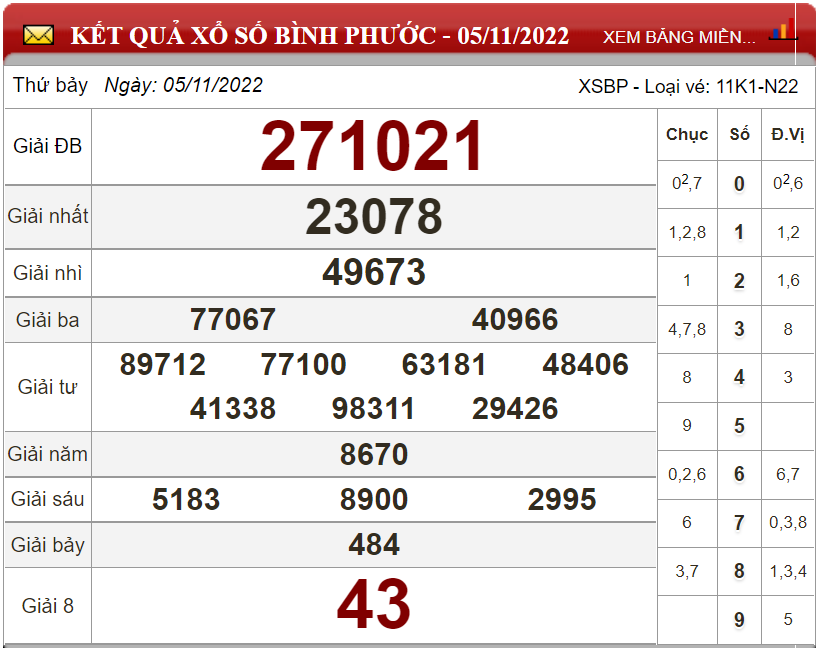Click digit 7 in the Số column
The height and width of the screenshot is (648, 820).
coord(739,522)
